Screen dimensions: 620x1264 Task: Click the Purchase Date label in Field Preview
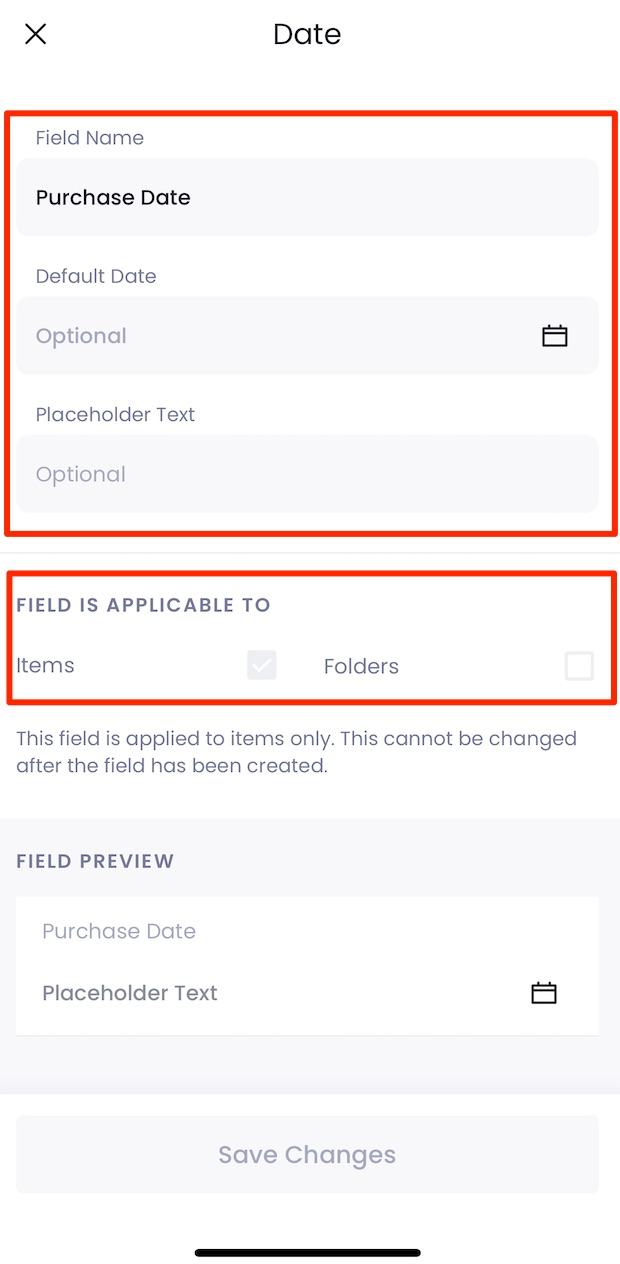coord(118,931)
